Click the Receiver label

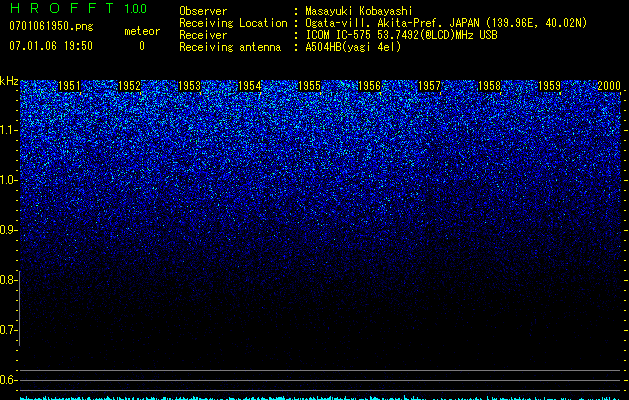(x=203, y=35)
